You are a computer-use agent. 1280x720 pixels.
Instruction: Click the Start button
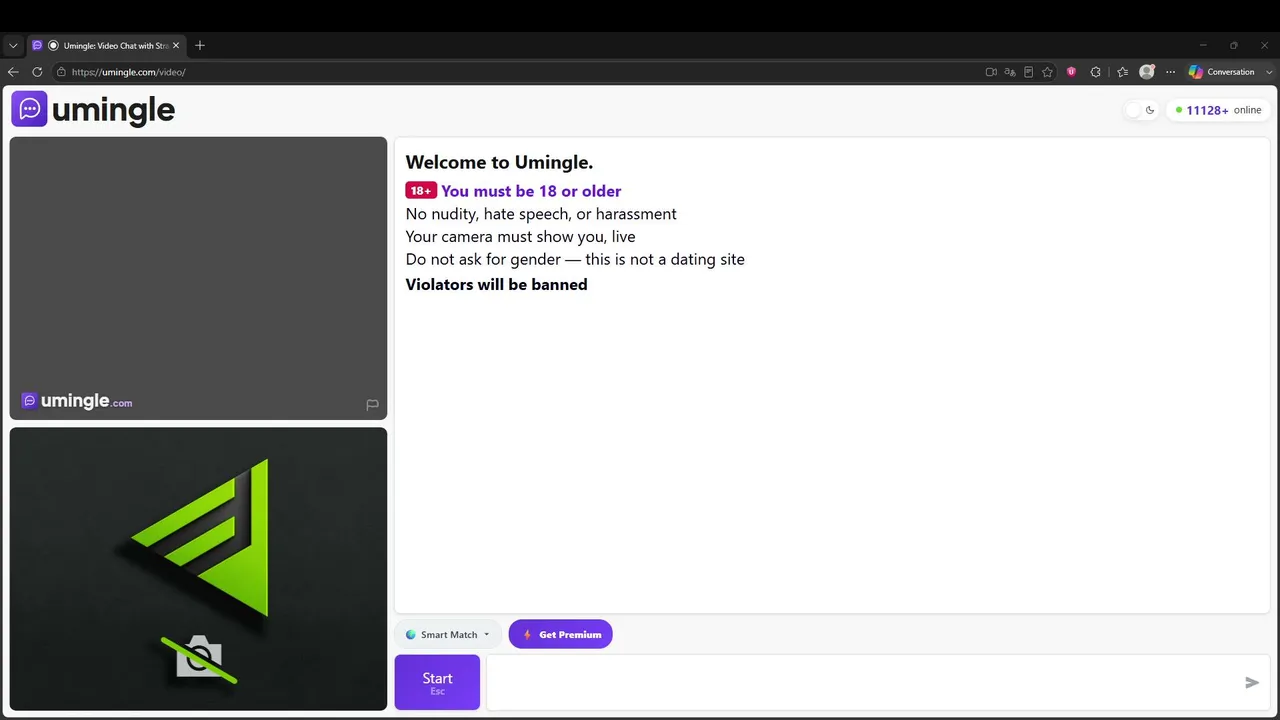pos(437,682)
